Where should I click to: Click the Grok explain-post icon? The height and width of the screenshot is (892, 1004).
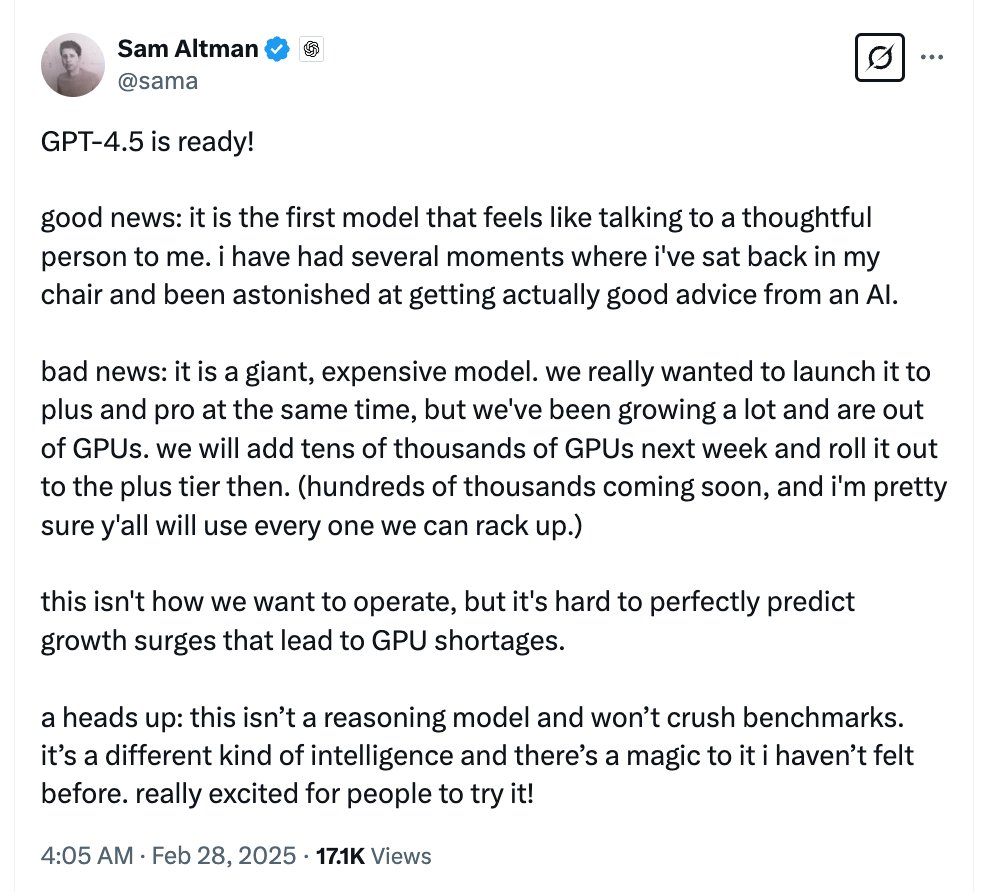[880, 58]
